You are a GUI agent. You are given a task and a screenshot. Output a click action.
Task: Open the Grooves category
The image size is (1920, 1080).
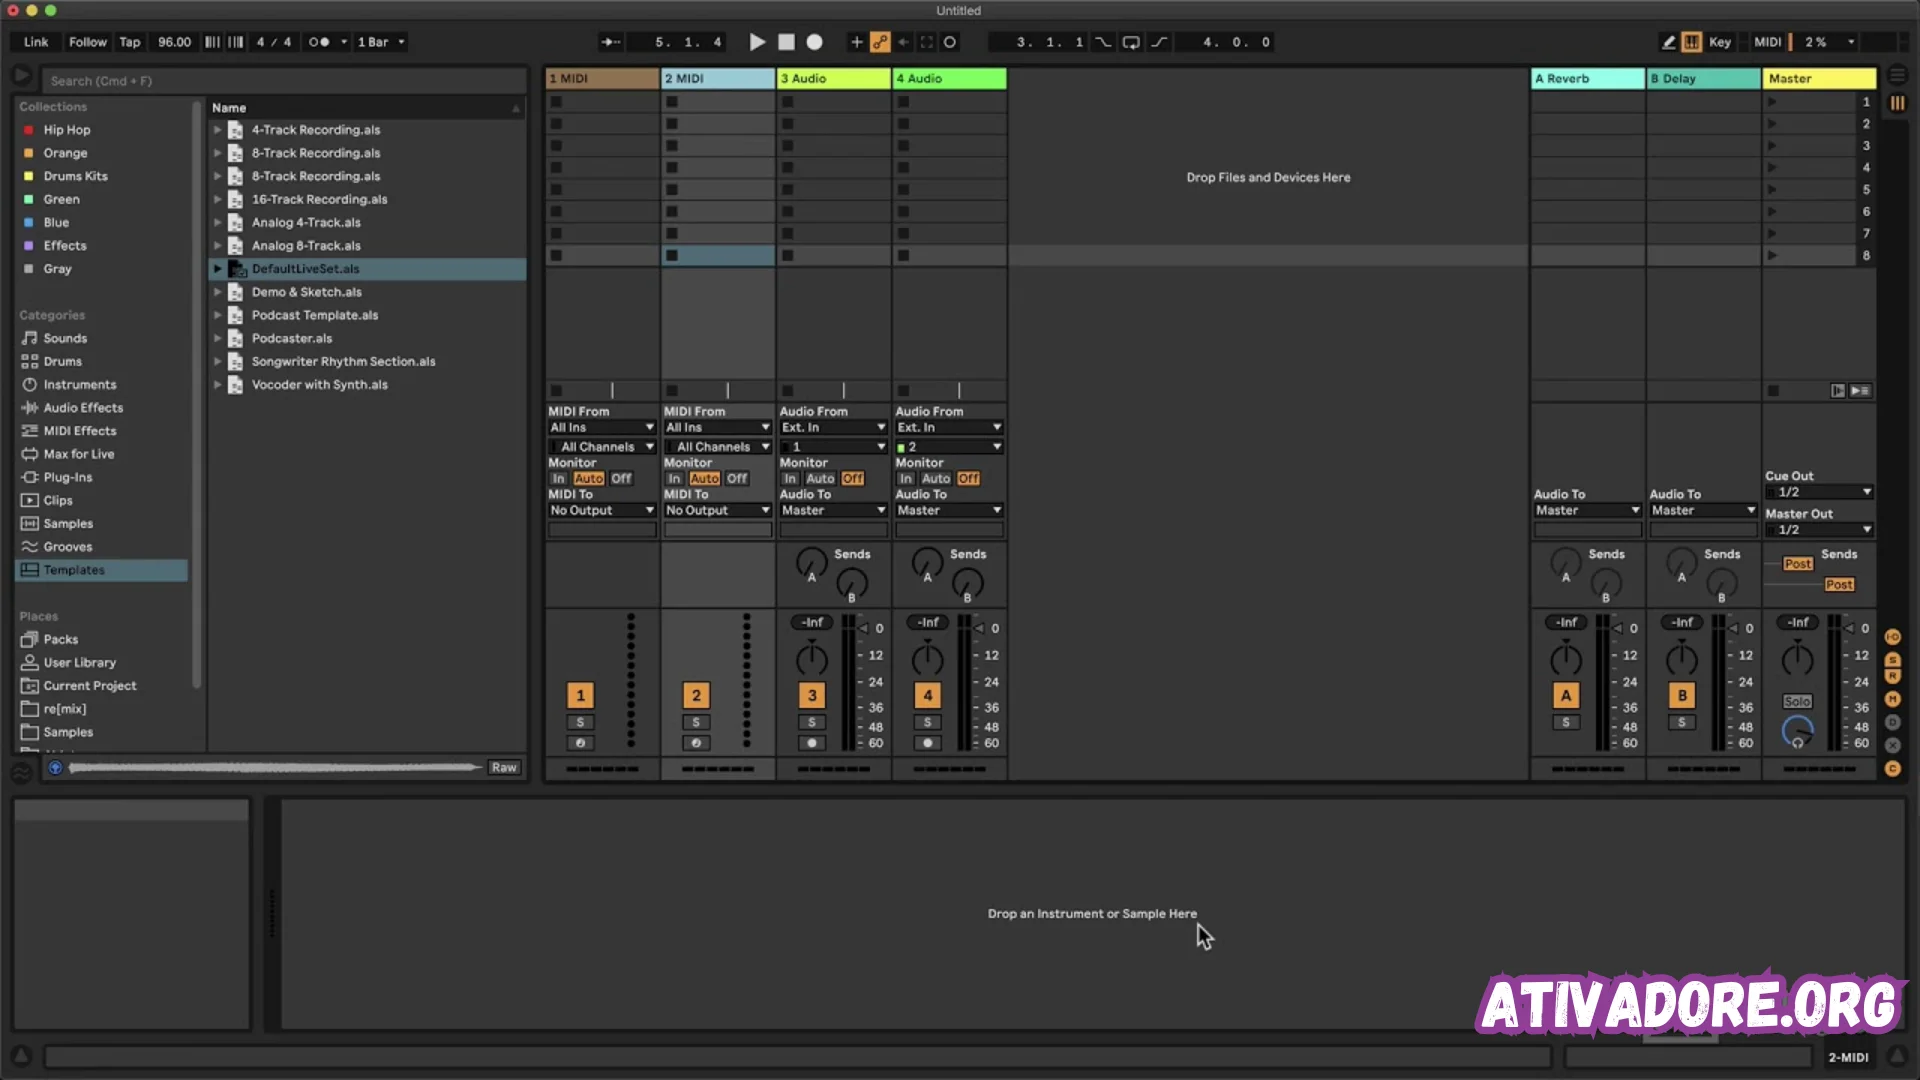(x=68, y=547)
